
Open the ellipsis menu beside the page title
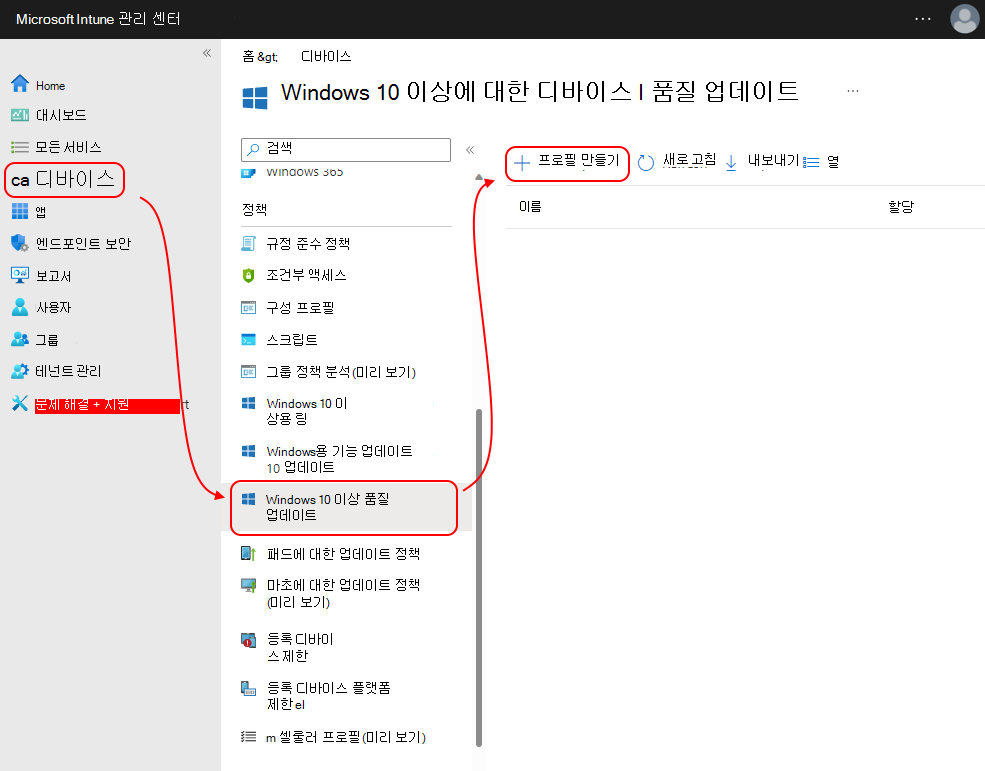point(853,90)
